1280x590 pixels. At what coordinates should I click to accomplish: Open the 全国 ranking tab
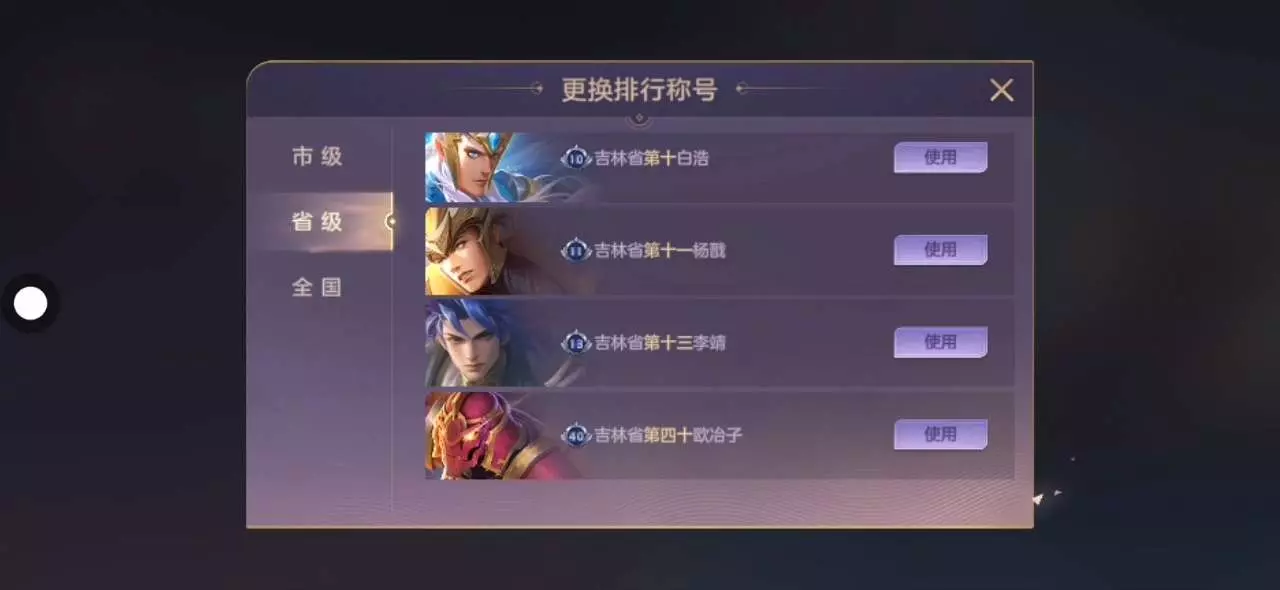coord(317,288)
